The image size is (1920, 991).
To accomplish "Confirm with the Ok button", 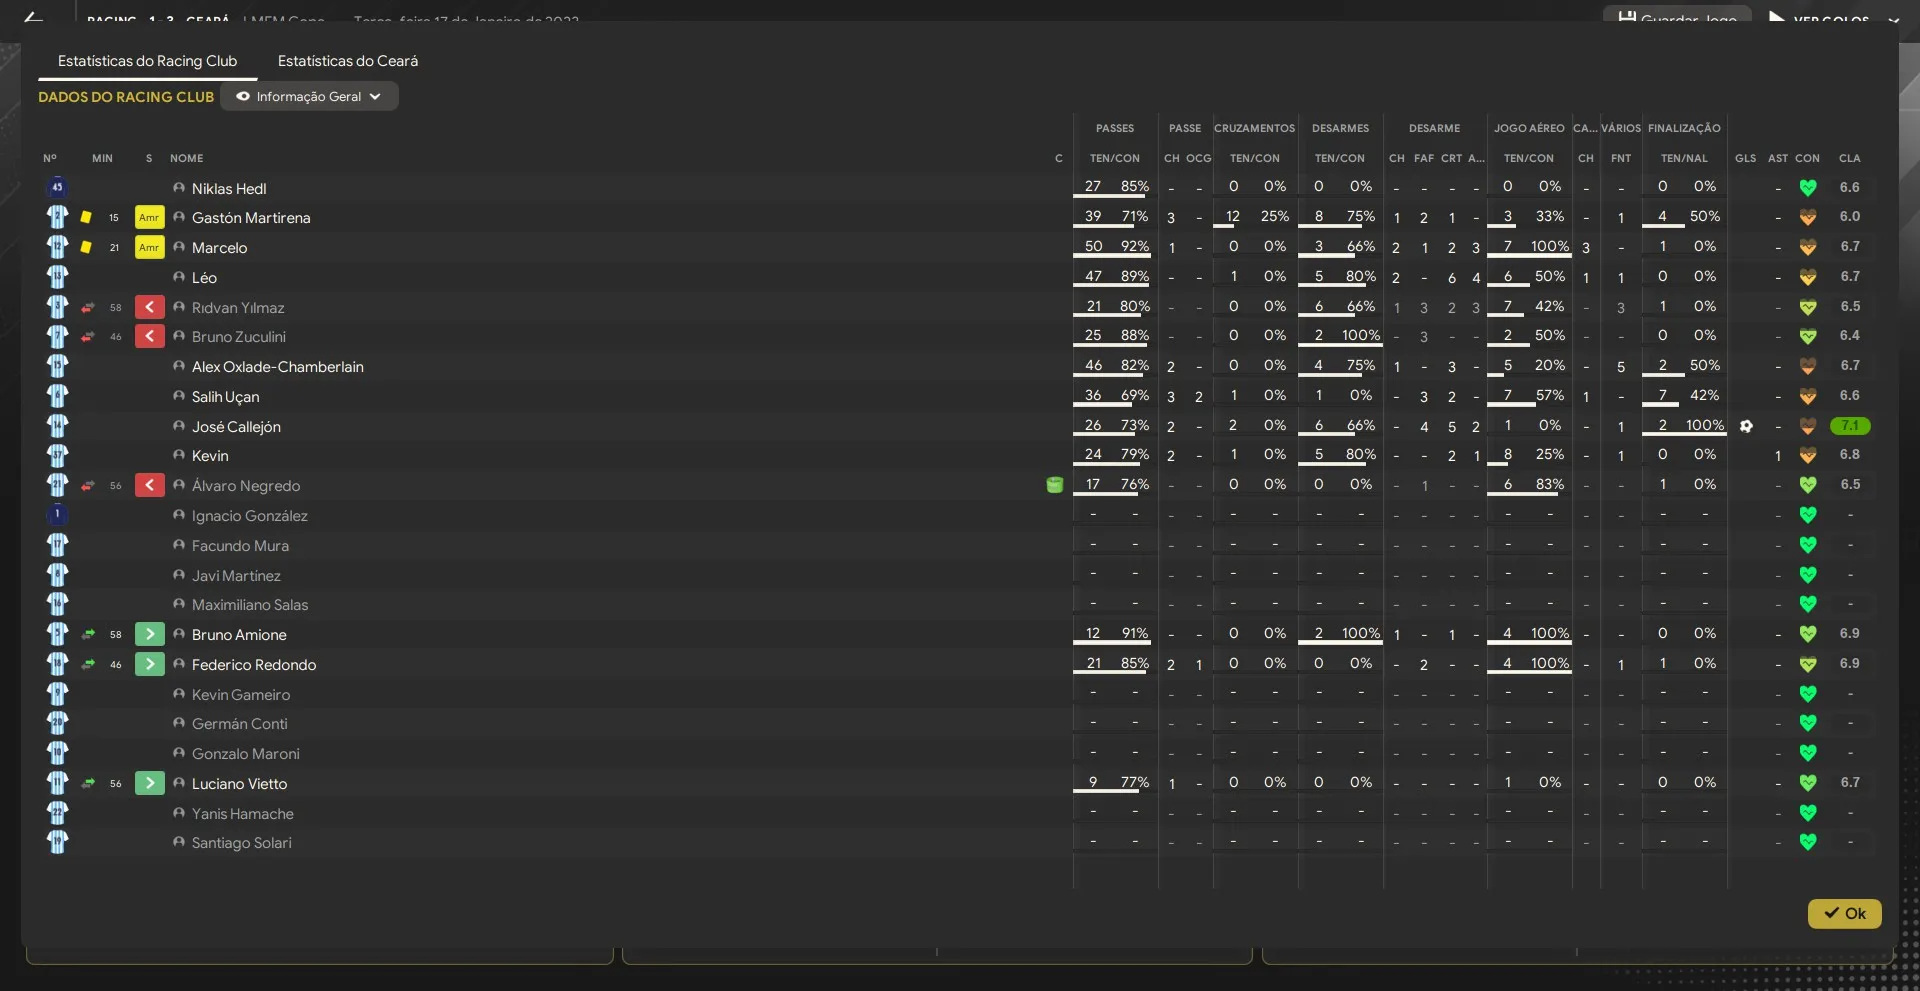I will pos(1844,913).
